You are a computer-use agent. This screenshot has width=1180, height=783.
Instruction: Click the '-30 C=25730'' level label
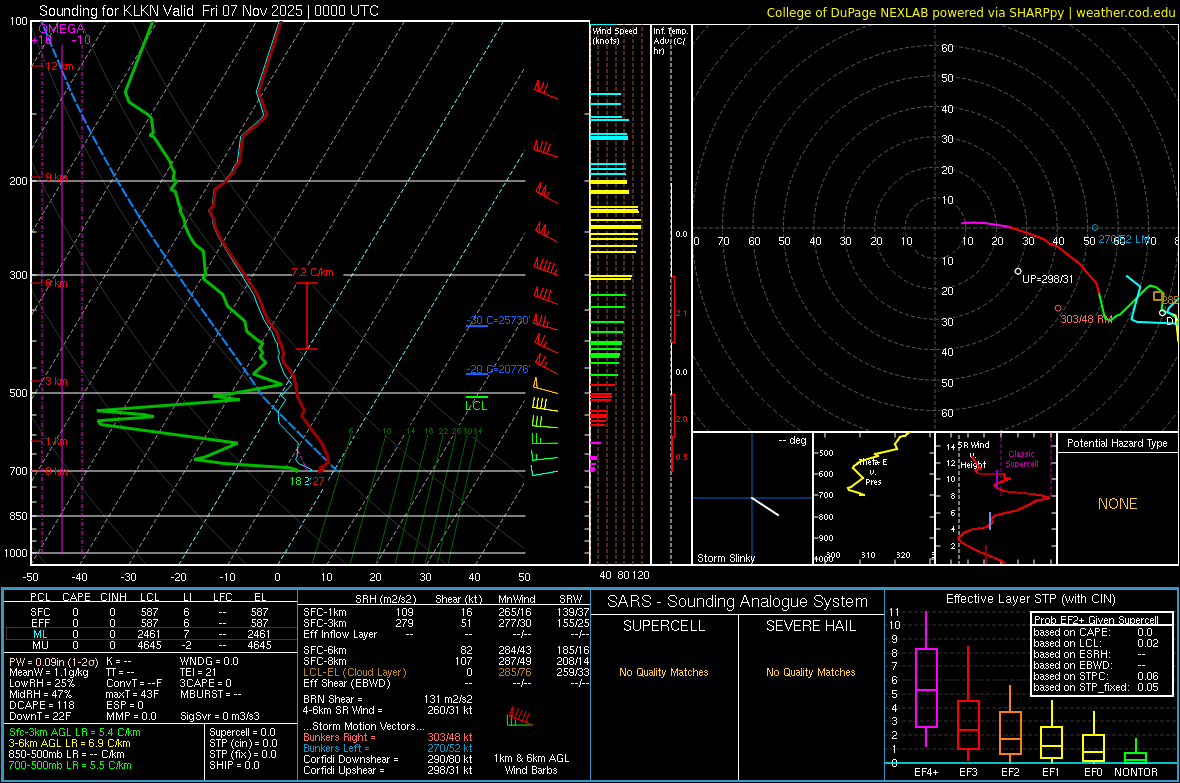click(x=498, y=320)
